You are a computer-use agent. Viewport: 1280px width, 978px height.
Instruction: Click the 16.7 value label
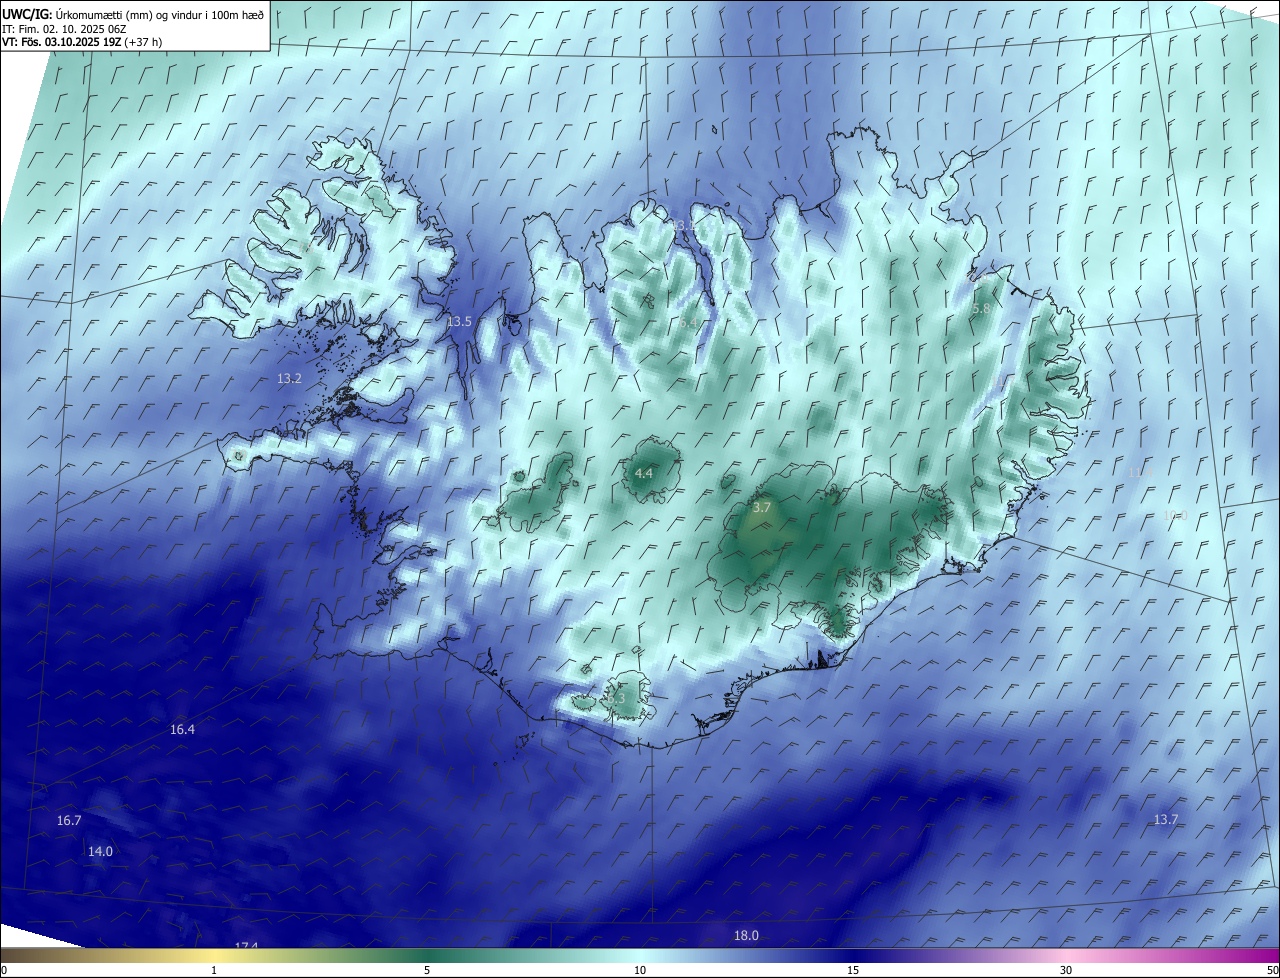click(69, 820)
